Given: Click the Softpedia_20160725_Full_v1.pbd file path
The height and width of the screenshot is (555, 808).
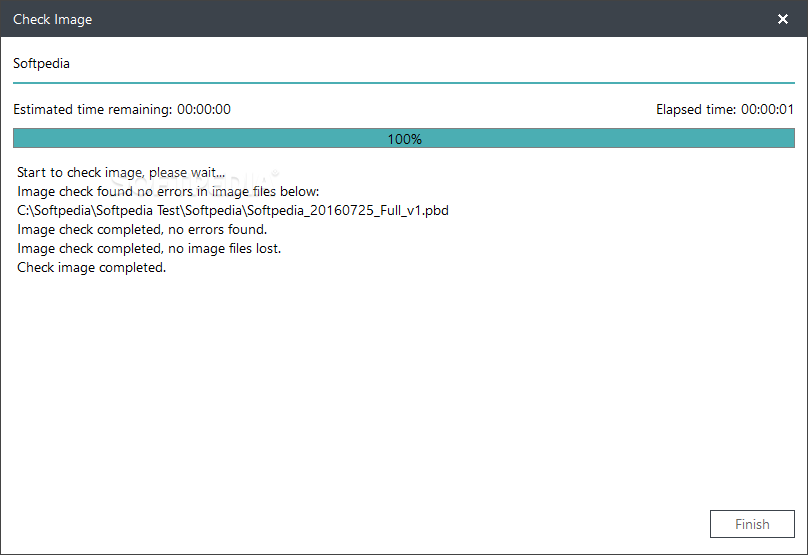Looking at the screenshot, I should click(x=233, y=210).
